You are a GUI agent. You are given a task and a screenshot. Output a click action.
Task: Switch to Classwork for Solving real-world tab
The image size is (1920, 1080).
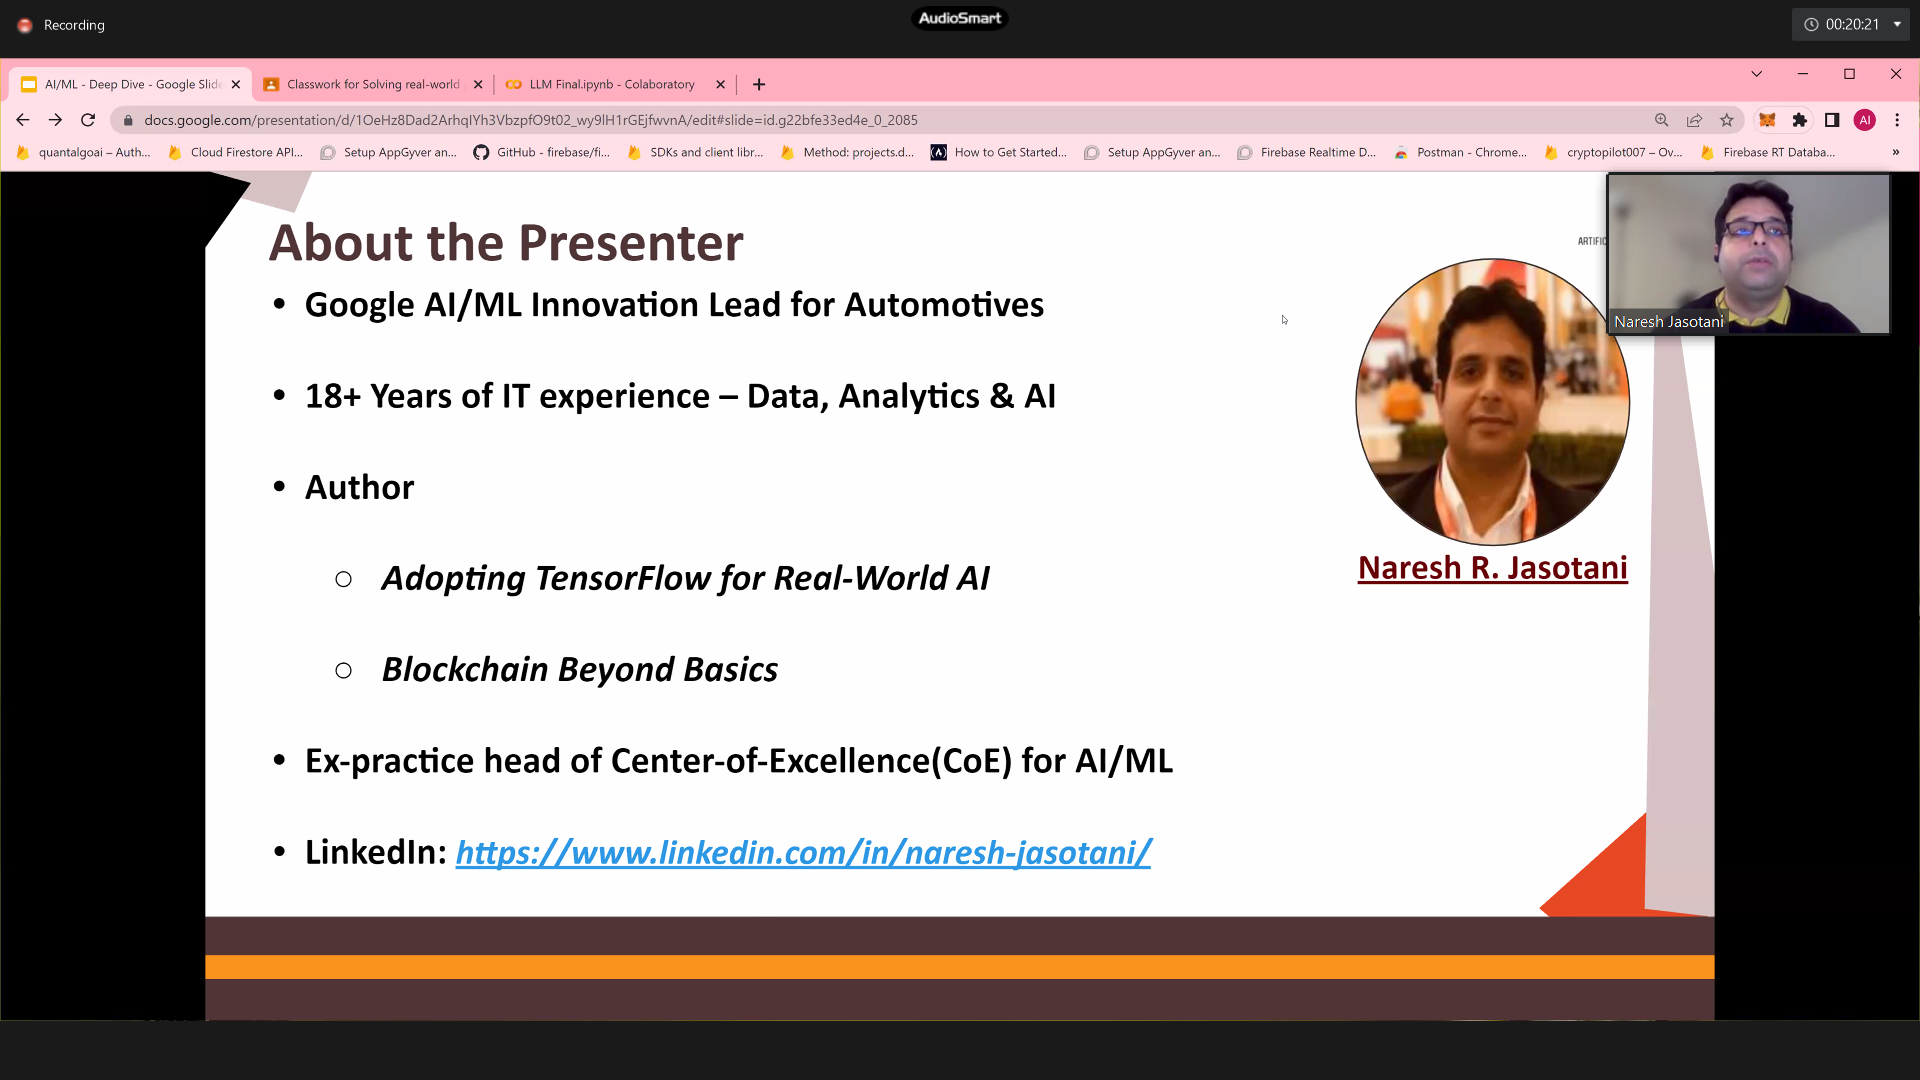click(372, 84)
